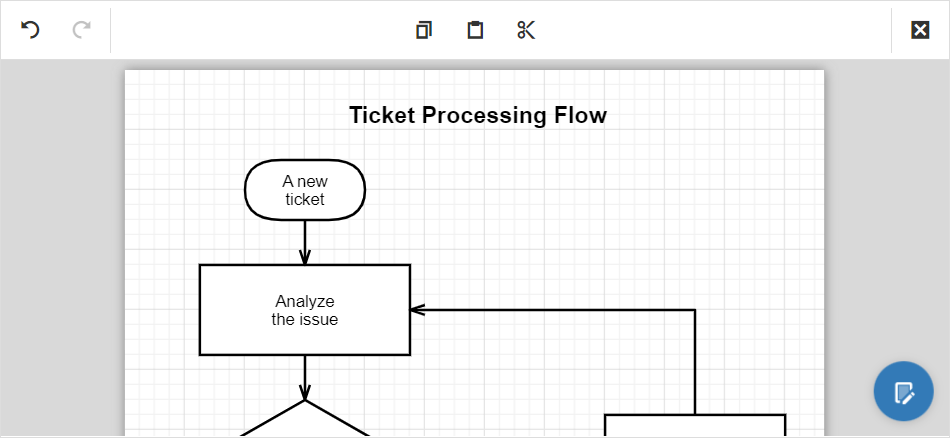Click the Undo arrow icon

click(30, 30)
